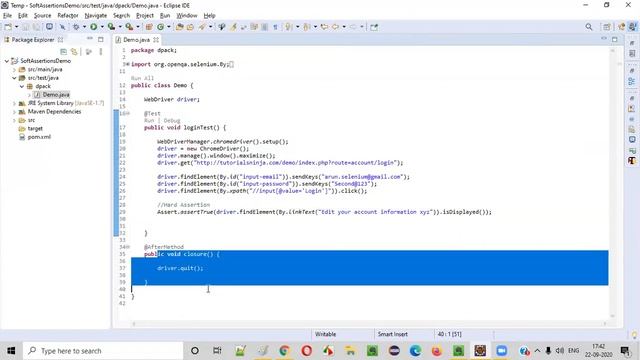This screenshot has width=640, height=360.
Task: Toggle Show Whitespace Characters
Action: [276, 27]
